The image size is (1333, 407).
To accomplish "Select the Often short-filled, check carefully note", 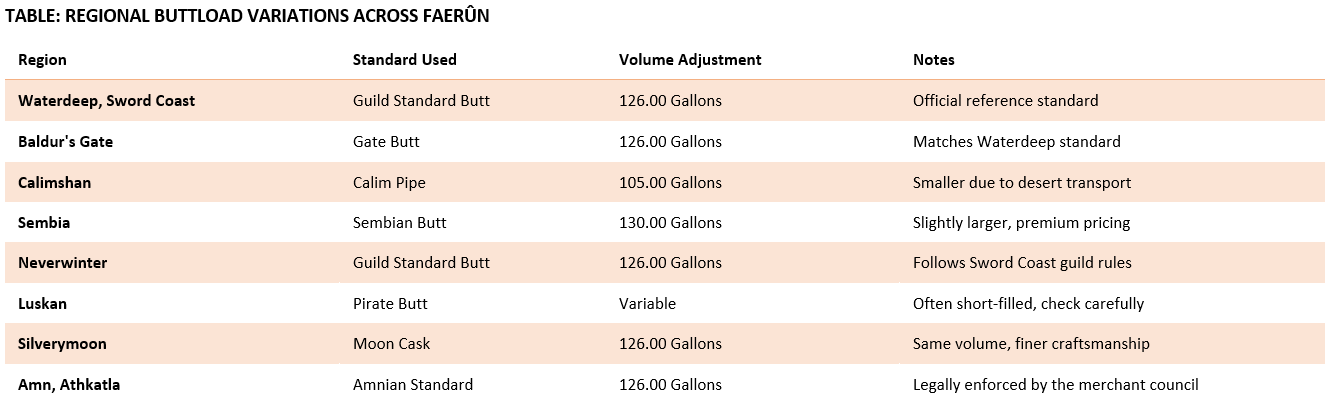I will (x=1028, y=304).
